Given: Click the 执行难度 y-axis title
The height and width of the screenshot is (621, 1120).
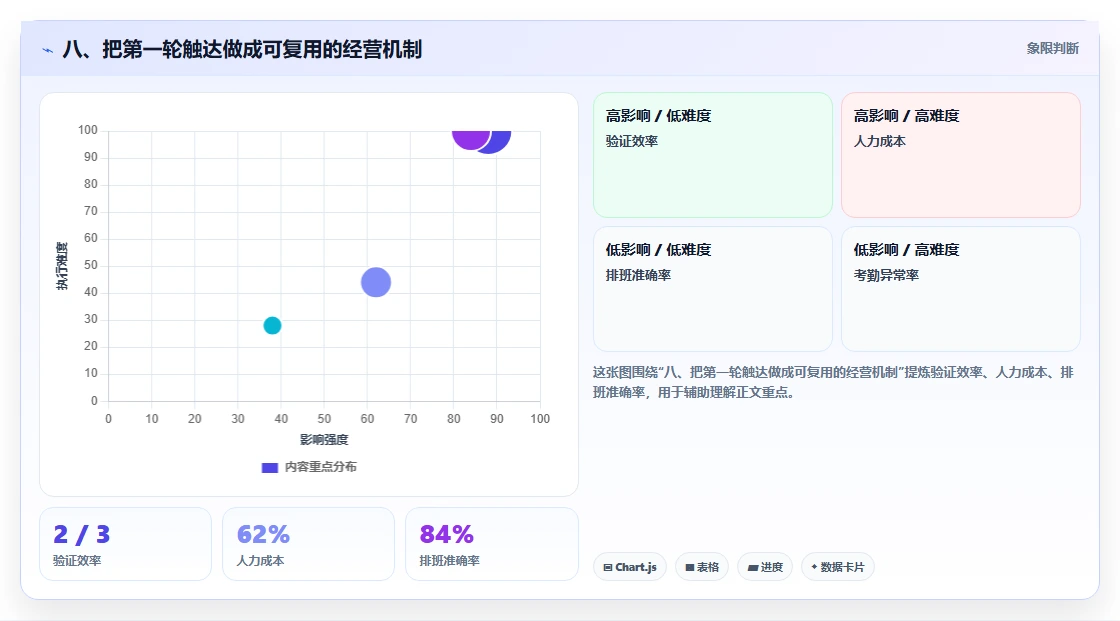Looking at the screenshot, I should [x=62, y=266].
